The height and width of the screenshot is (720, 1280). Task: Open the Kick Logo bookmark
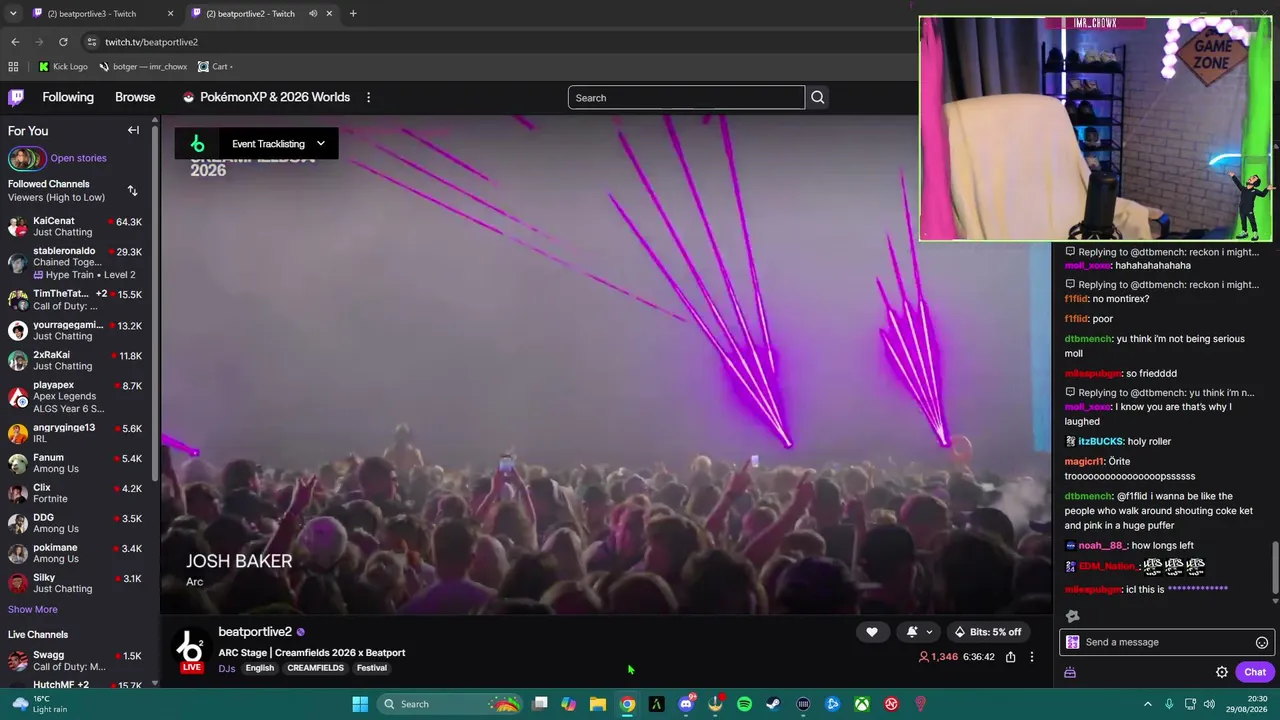point(63,67)
